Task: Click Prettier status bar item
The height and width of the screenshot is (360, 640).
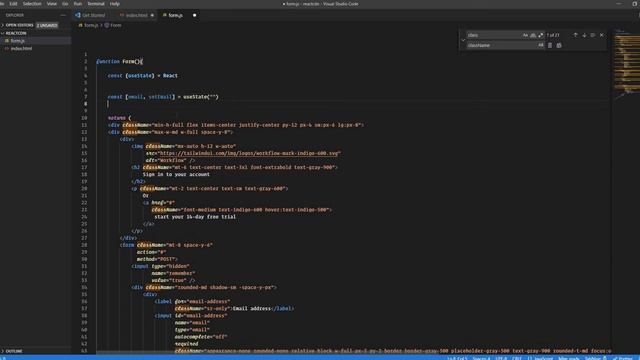Action: (622, 358)
